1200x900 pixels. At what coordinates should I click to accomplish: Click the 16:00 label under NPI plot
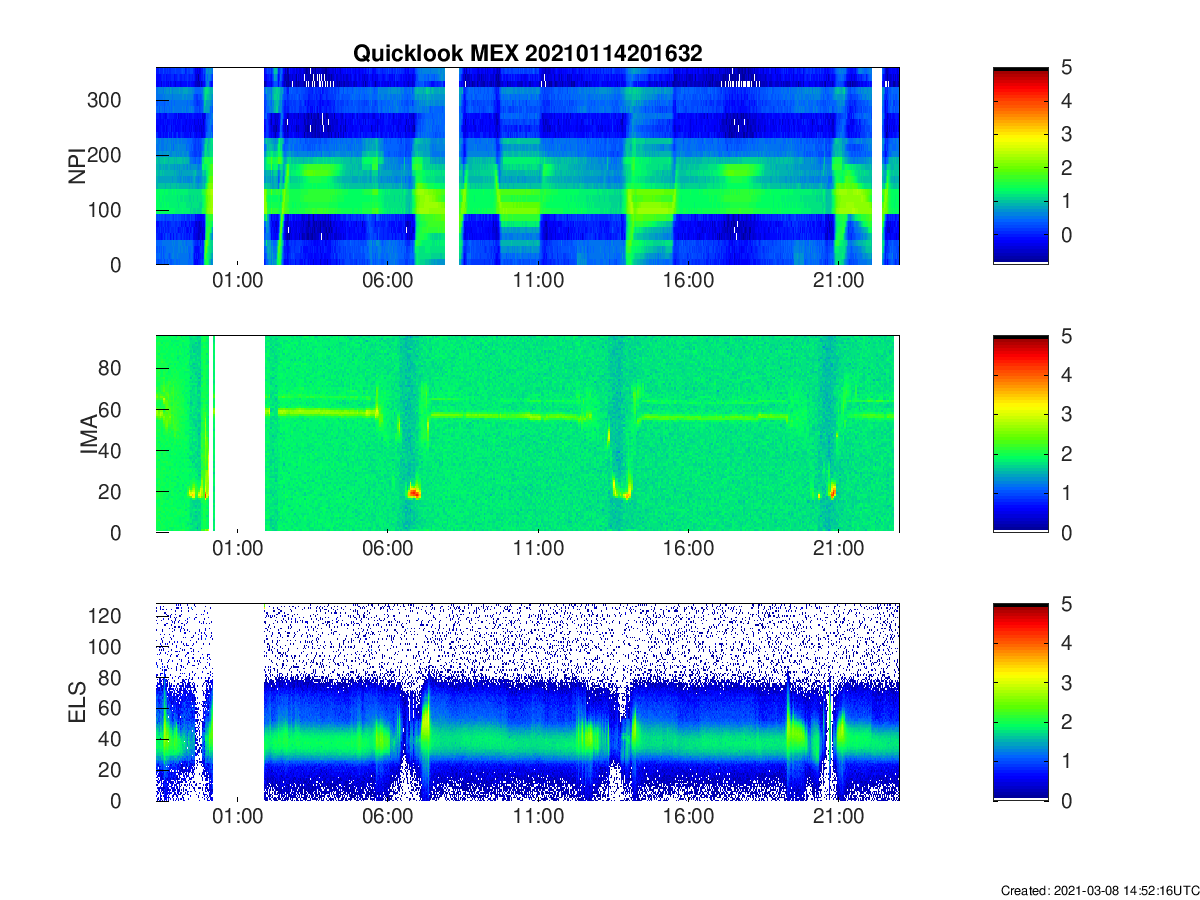(688, 281)
